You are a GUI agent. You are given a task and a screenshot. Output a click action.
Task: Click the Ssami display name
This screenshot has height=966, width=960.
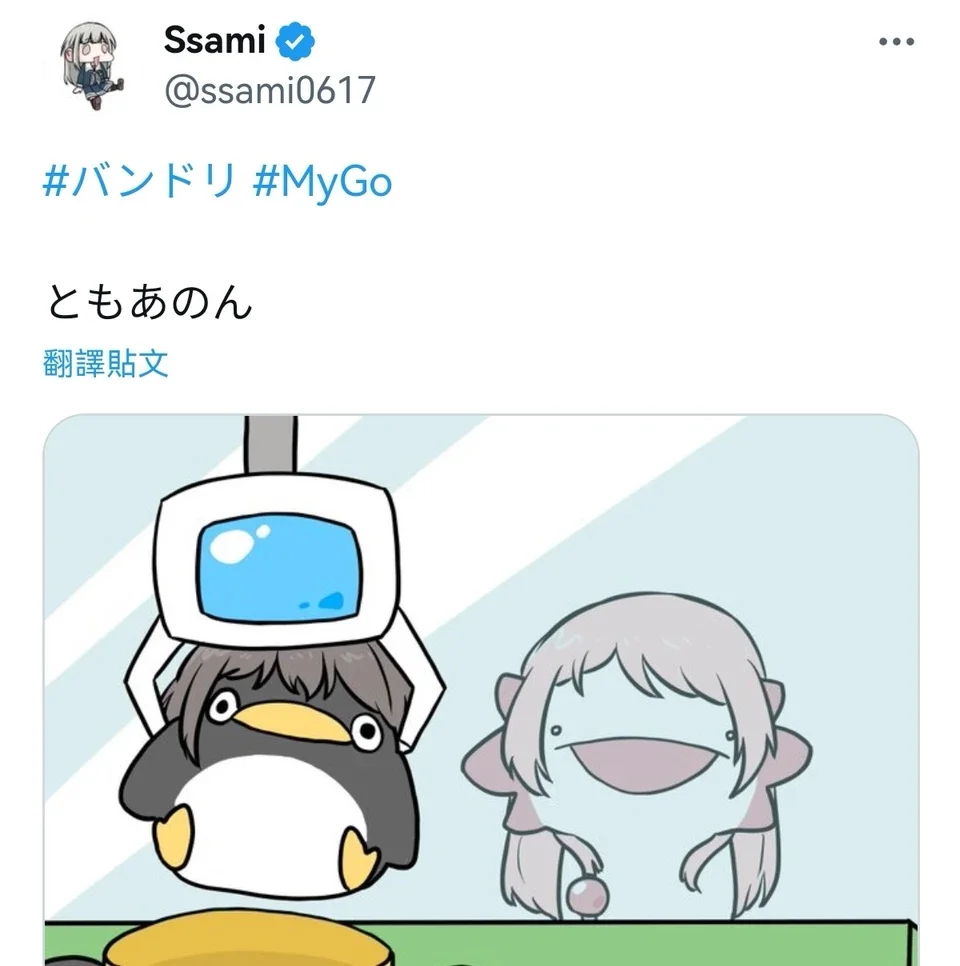214,41
